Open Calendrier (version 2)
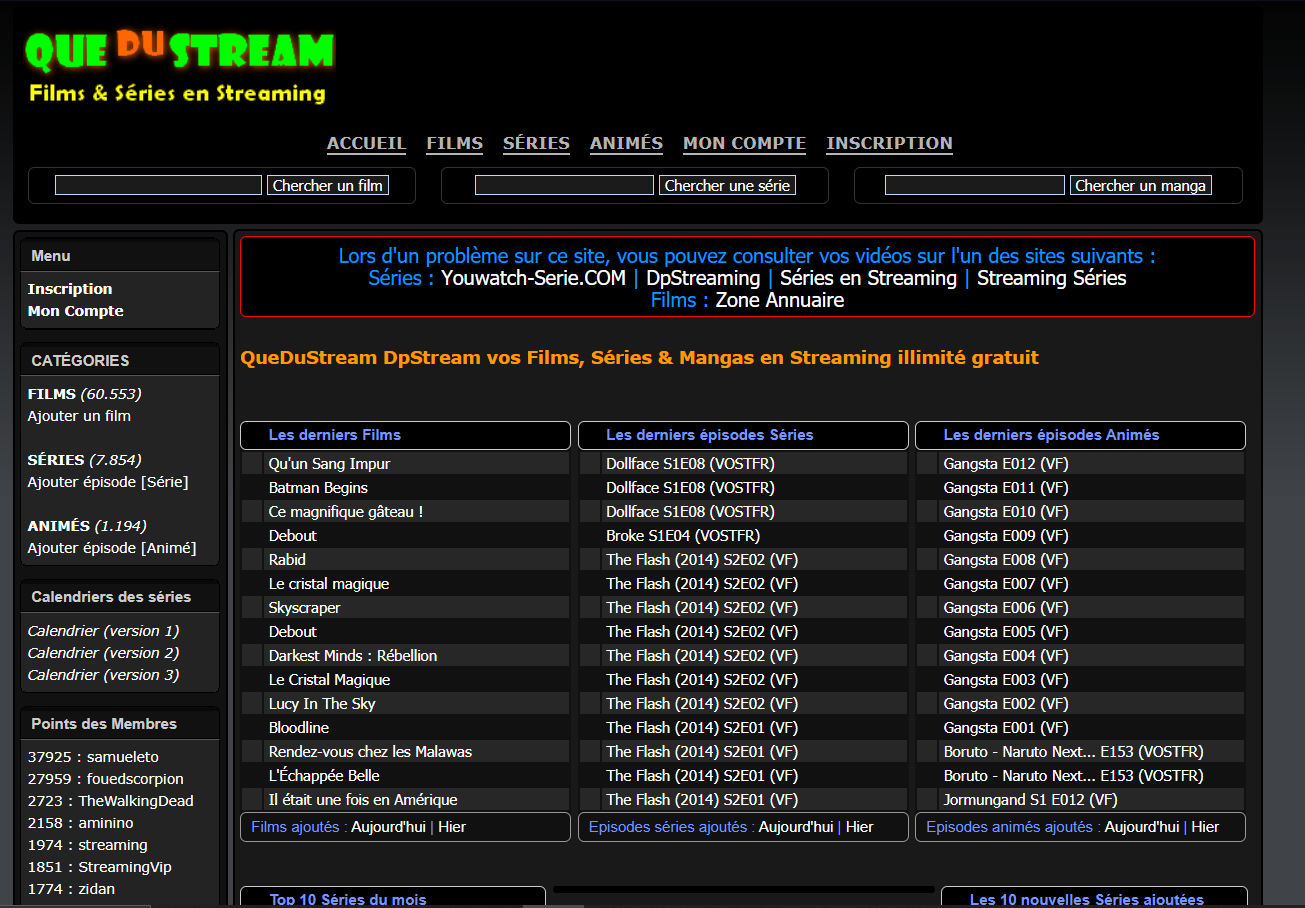This screenshot has width=1305, height=908. 103,653
